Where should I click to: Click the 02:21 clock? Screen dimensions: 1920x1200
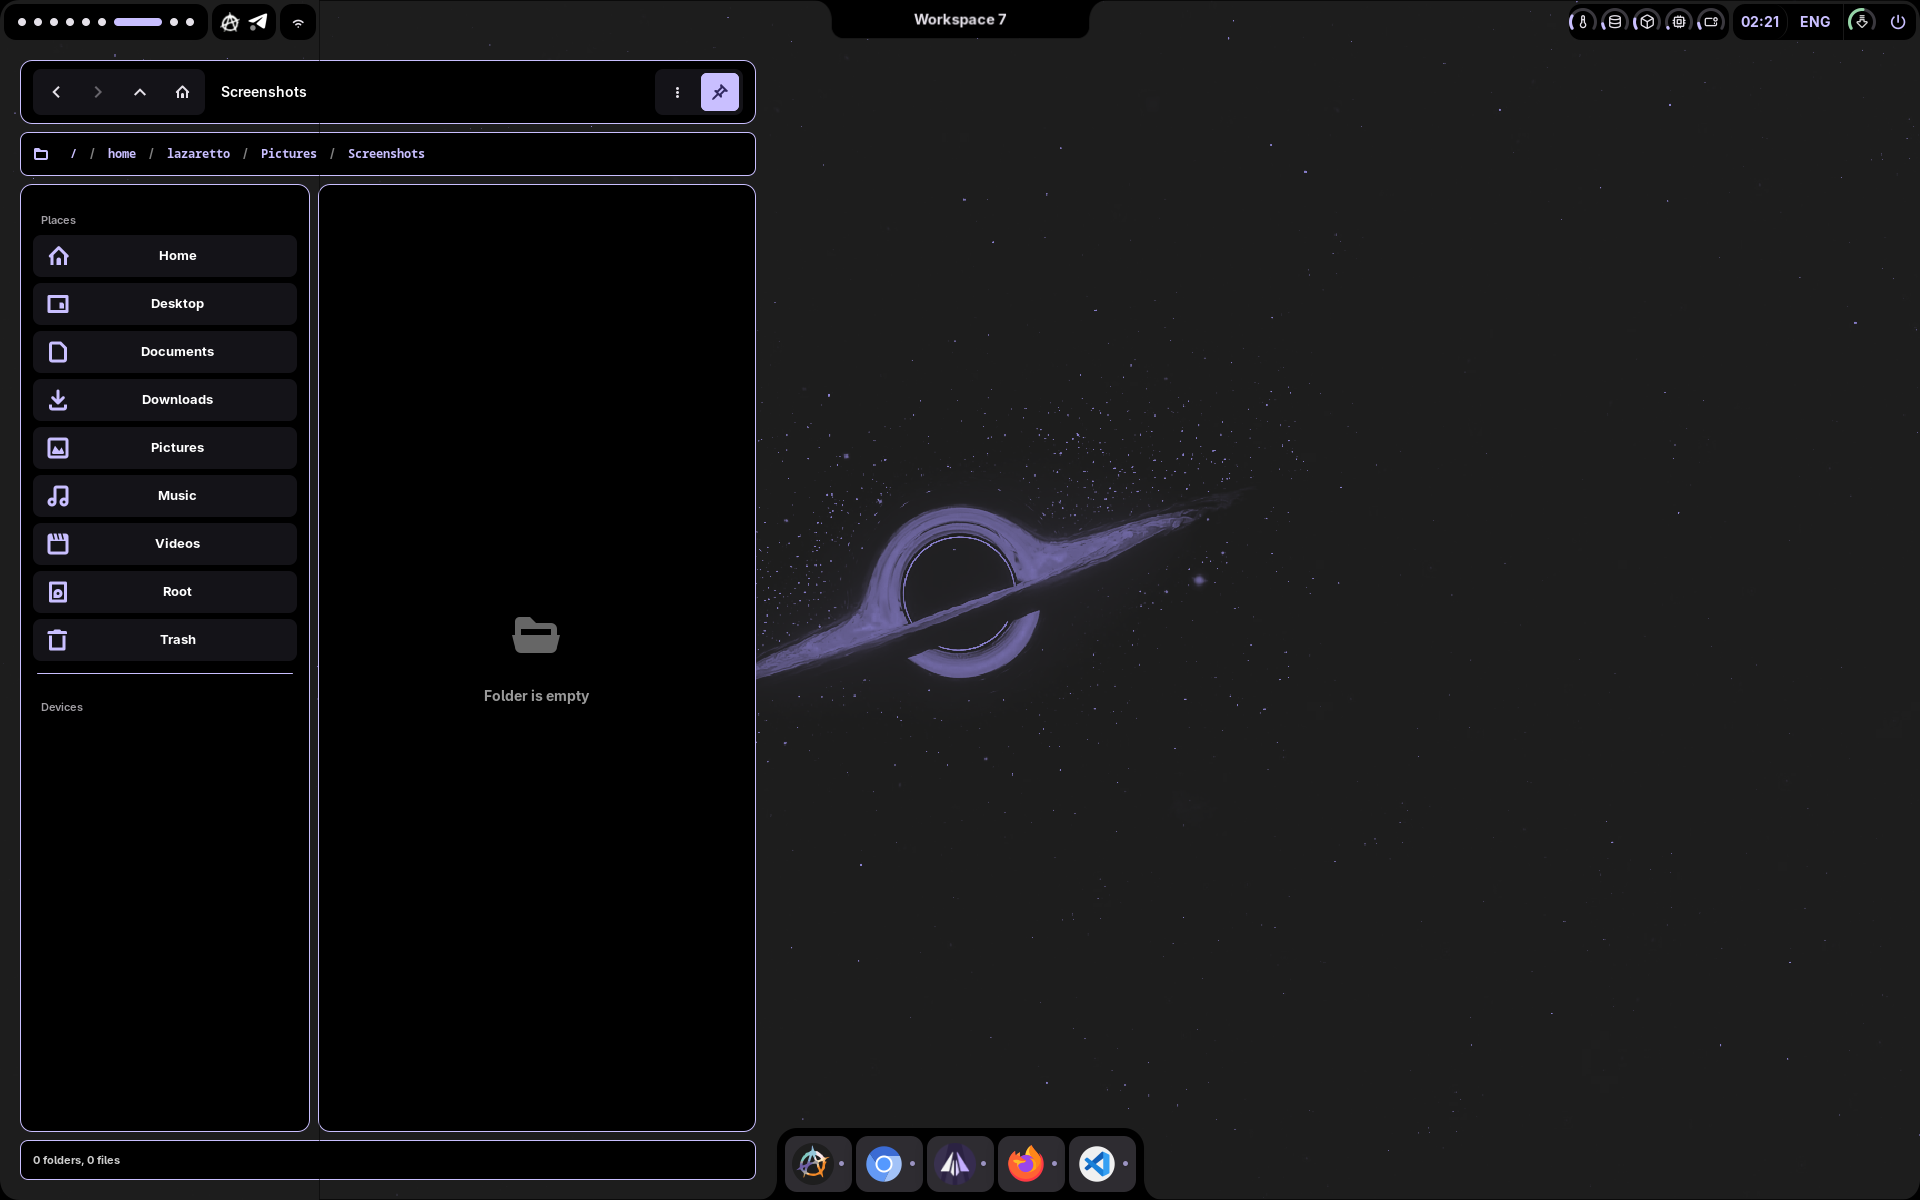pyautogui.click(x=1760, y=21)
